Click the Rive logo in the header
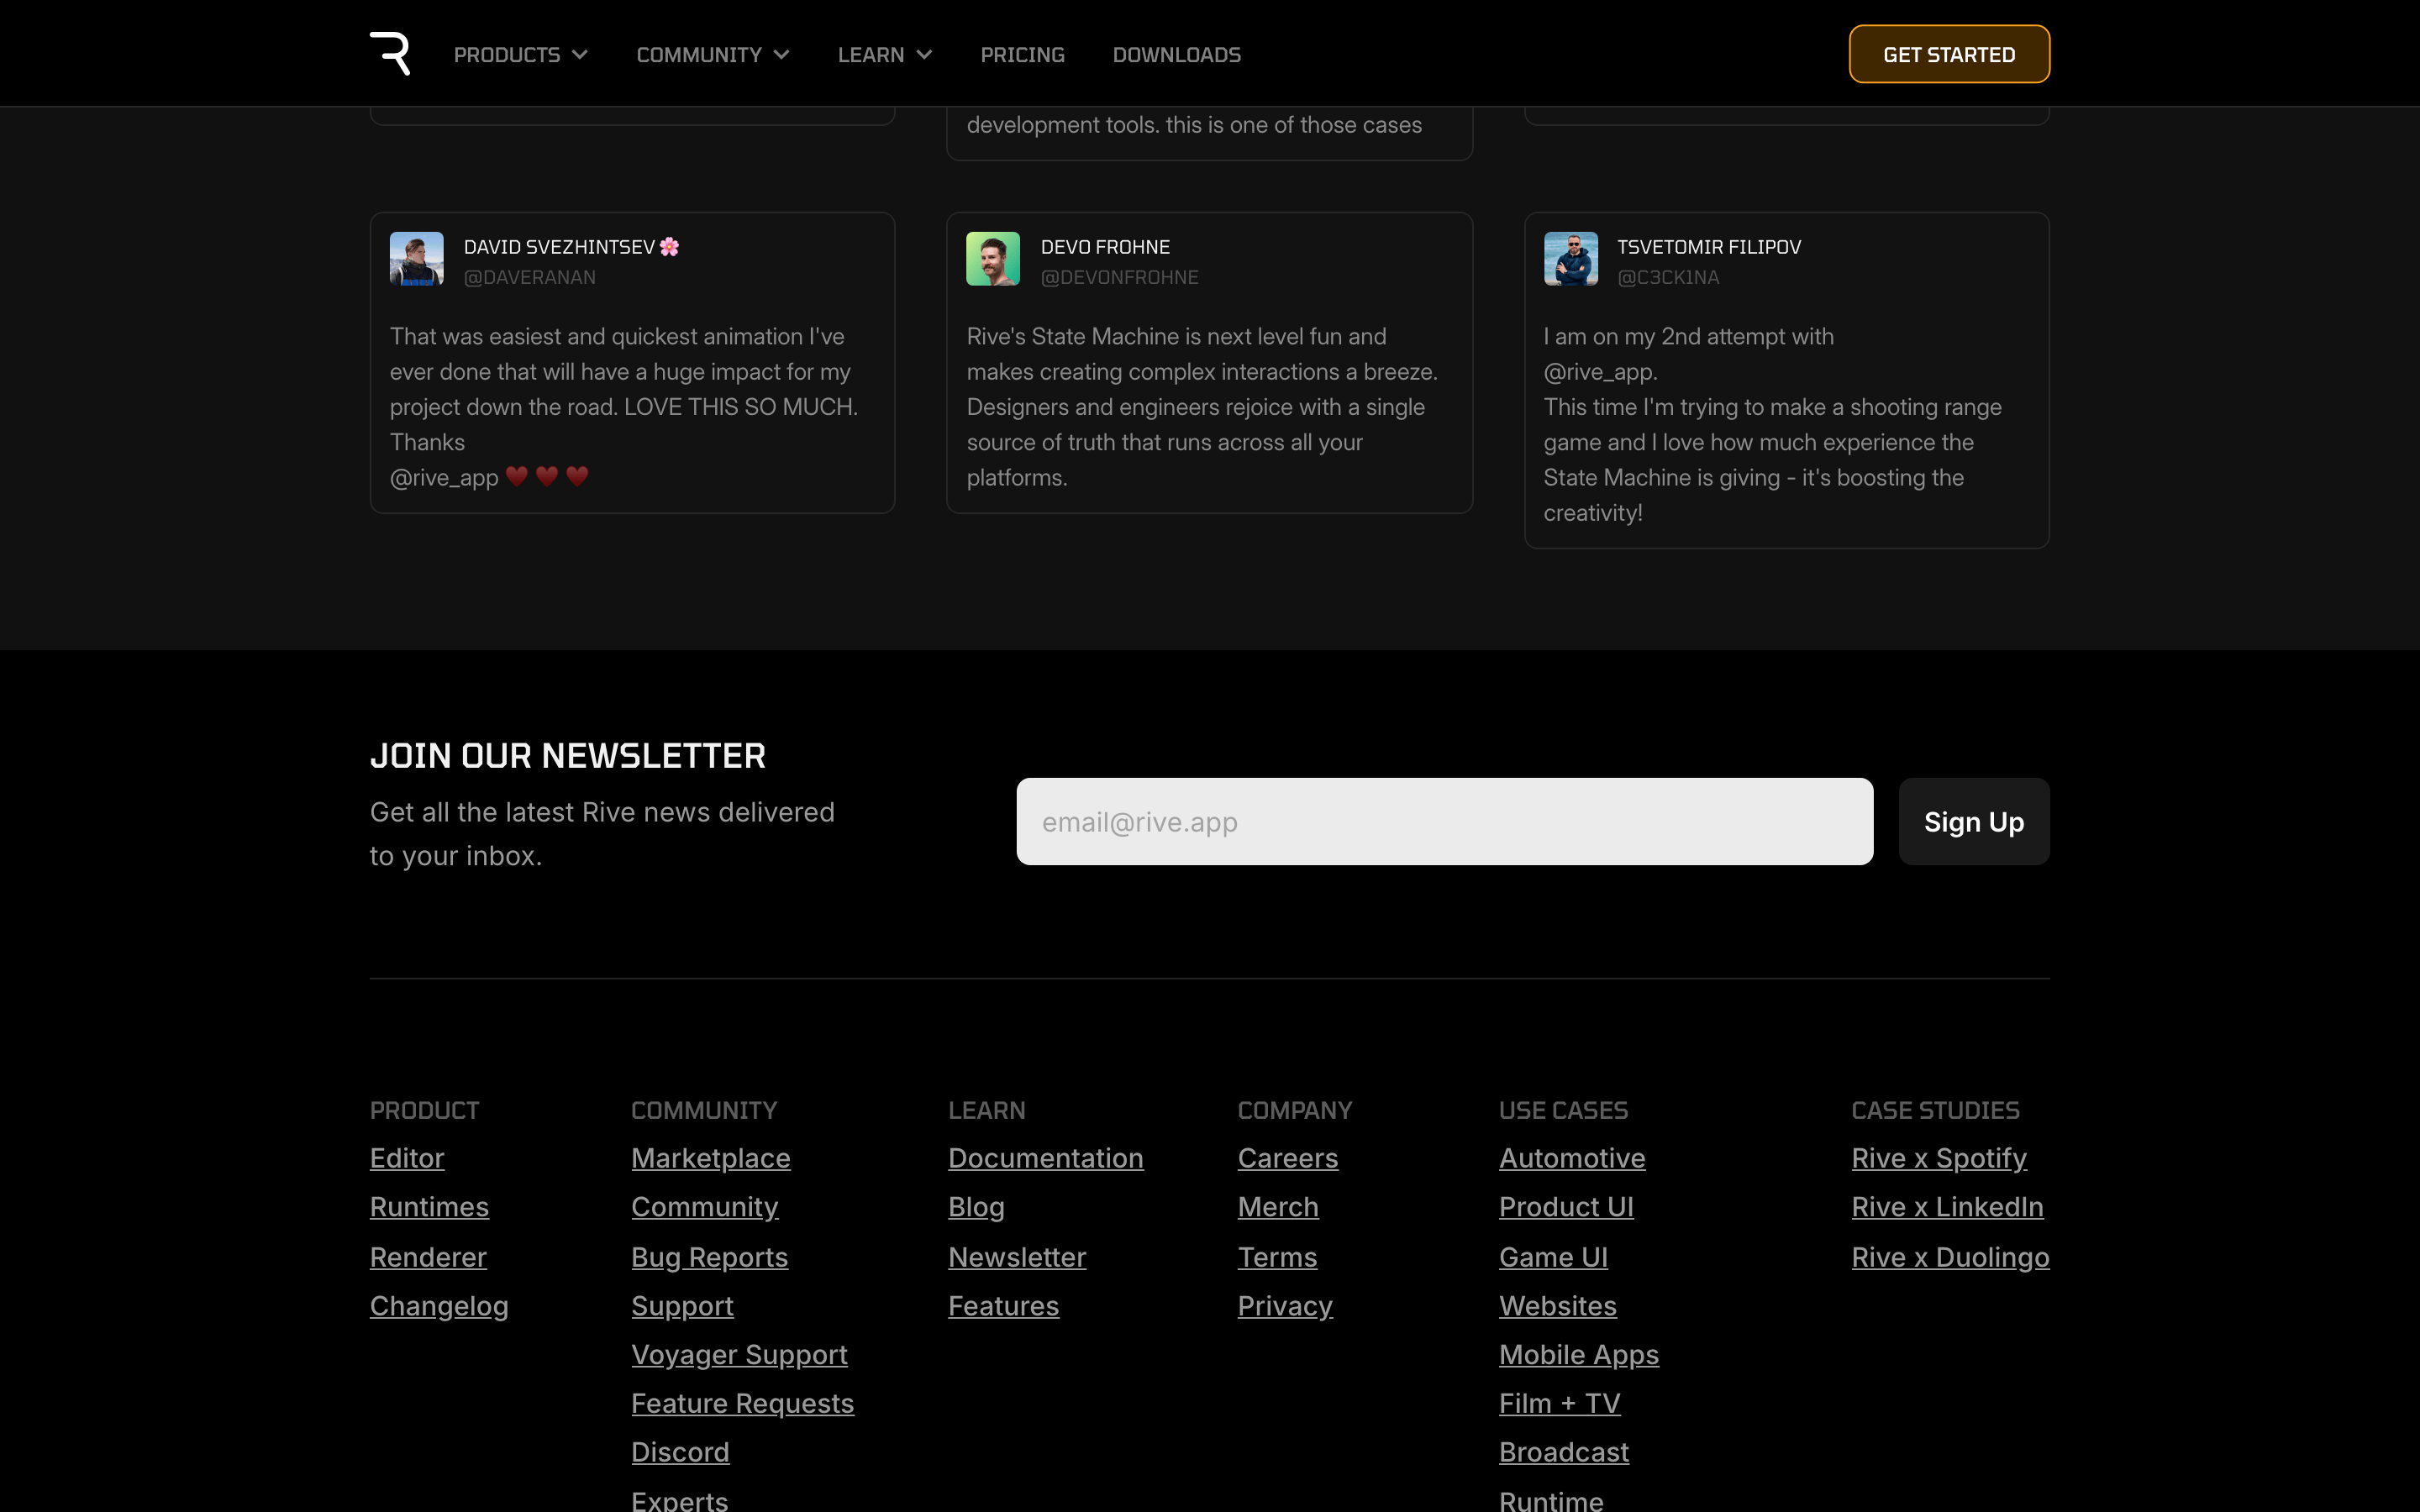Screen dimensions: 2420x1512 [x=390, y=54]
